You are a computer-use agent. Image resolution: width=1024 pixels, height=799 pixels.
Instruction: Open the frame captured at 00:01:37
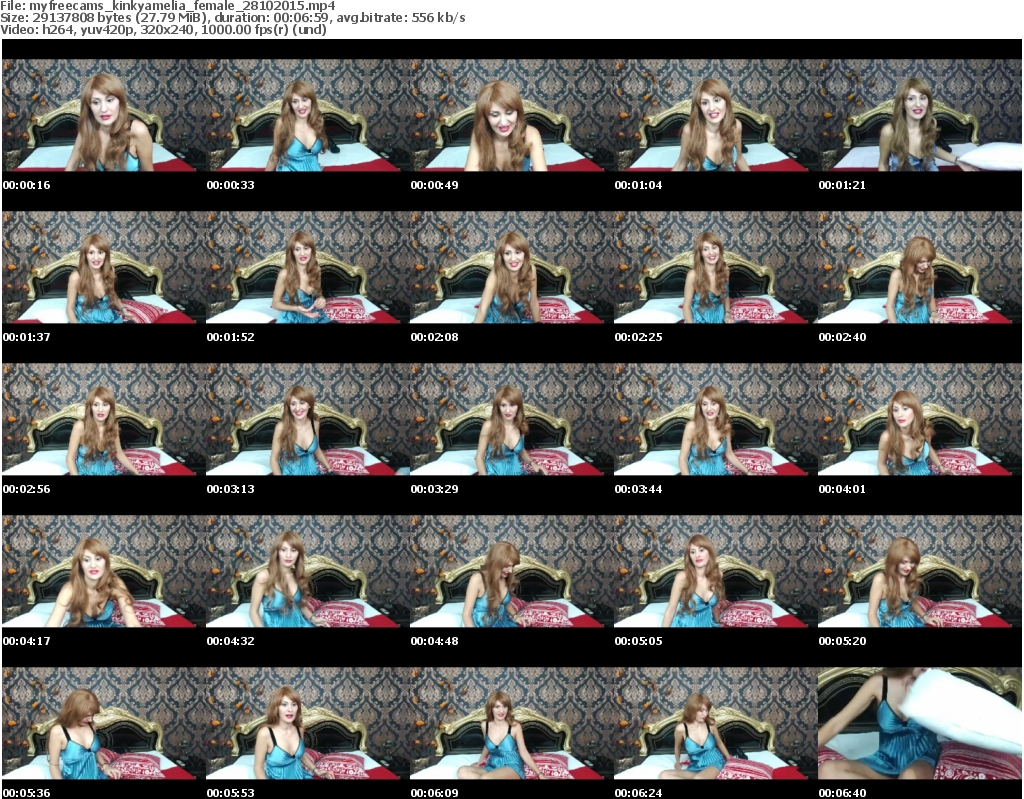click(104, 267)
